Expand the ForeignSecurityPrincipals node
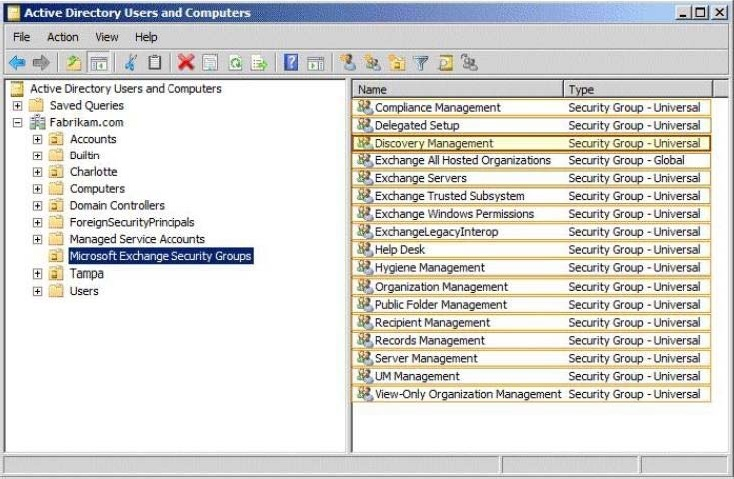The image size is (734, 479). 37,223
